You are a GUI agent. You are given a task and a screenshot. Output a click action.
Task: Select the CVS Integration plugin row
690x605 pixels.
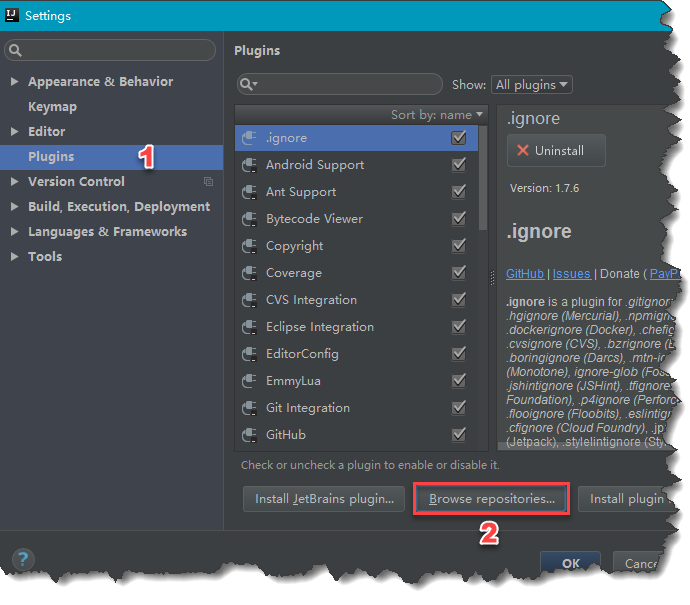356,300
